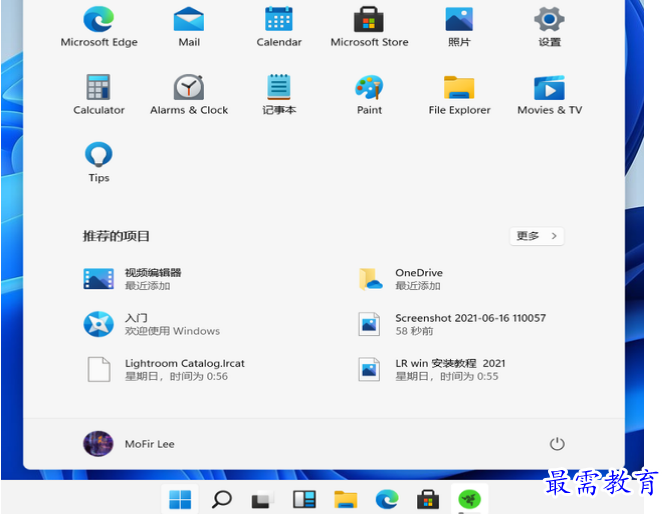
Task: Open Task View on taskbar
Action: pyautogui.click(x=262, y=499)
